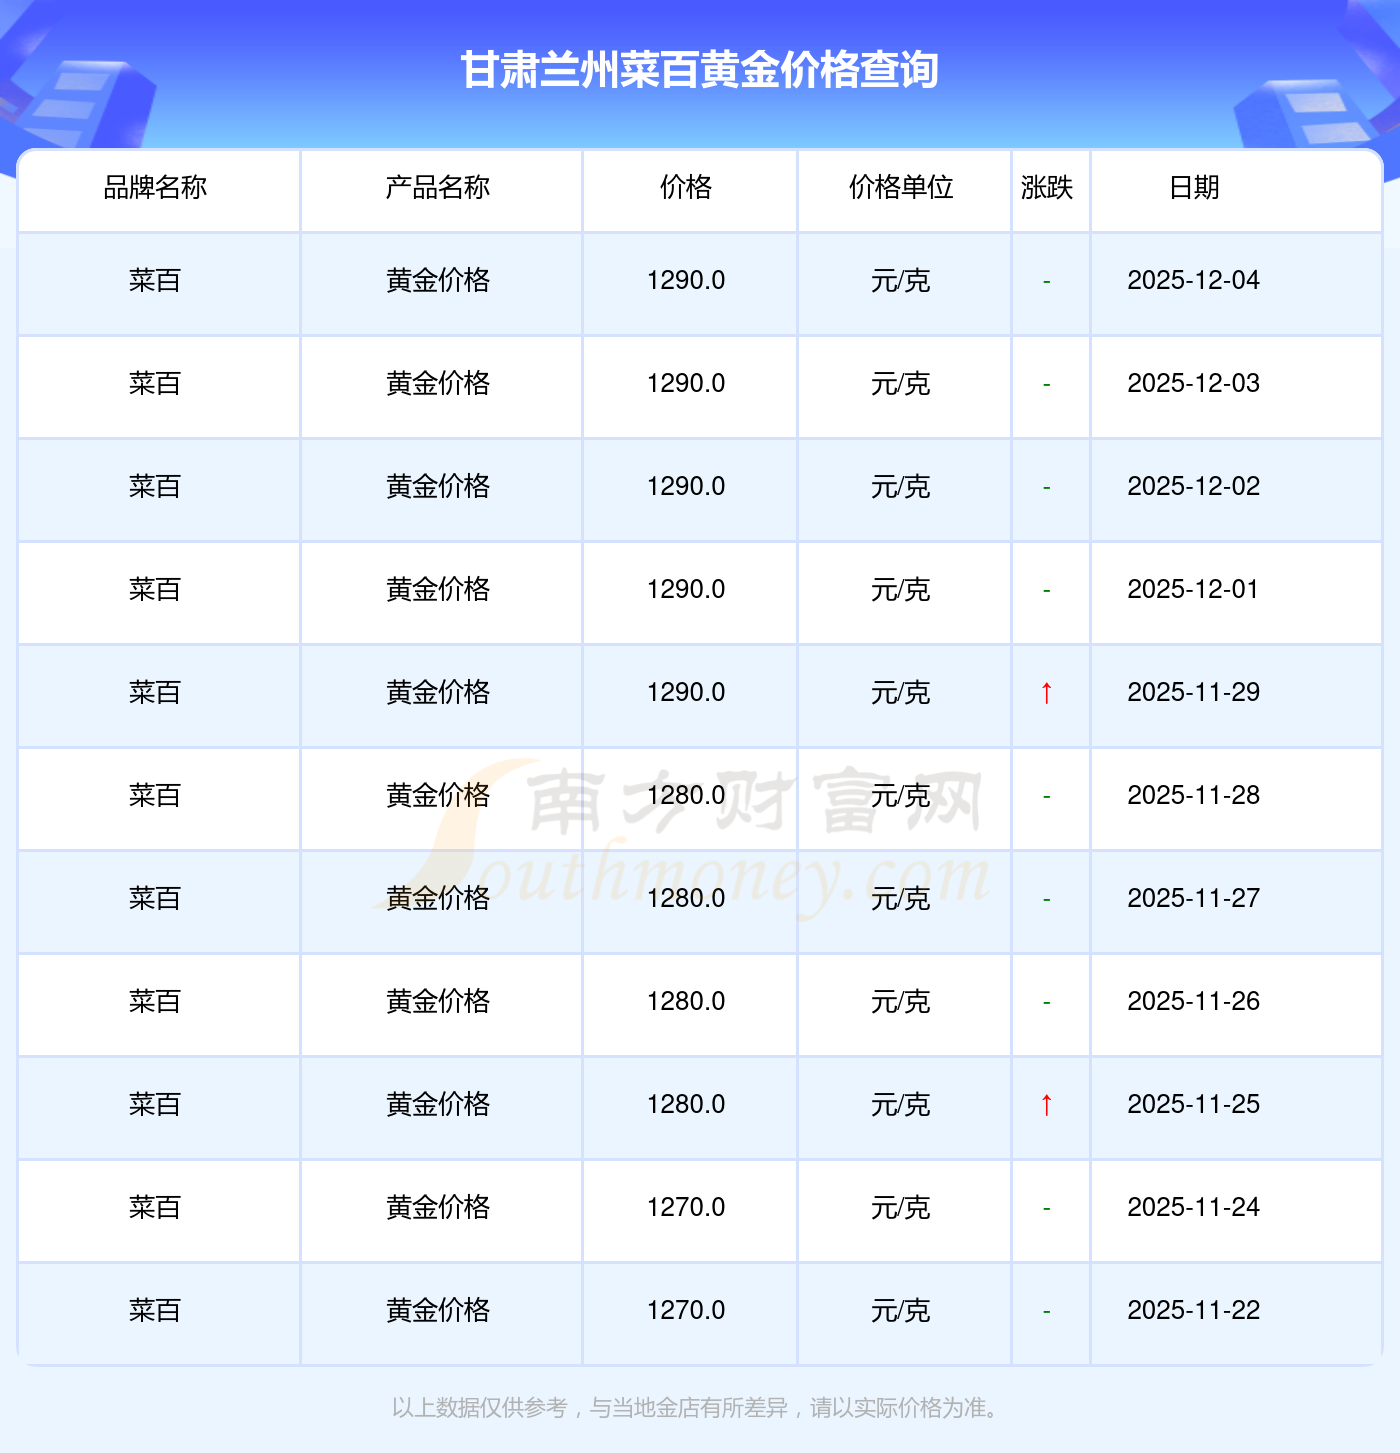Select the green dash change for 2025-11-24
The image size is (1400, 1453).
(1047, 1209)
